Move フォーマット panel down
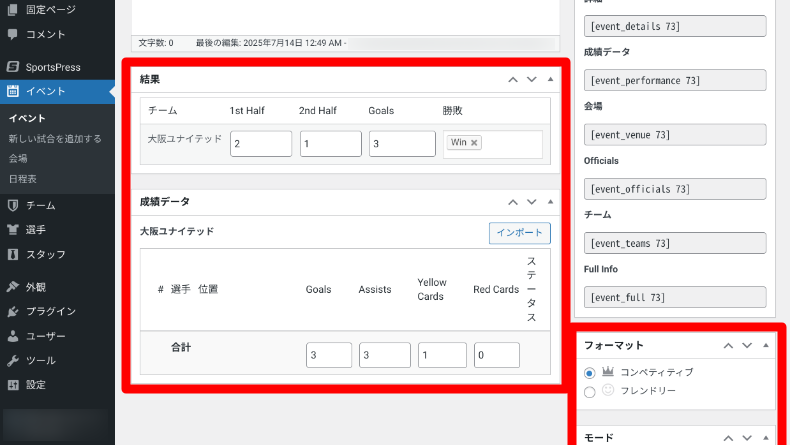The width and height of the screenshot is (790, 445). [x=747, y=346]
